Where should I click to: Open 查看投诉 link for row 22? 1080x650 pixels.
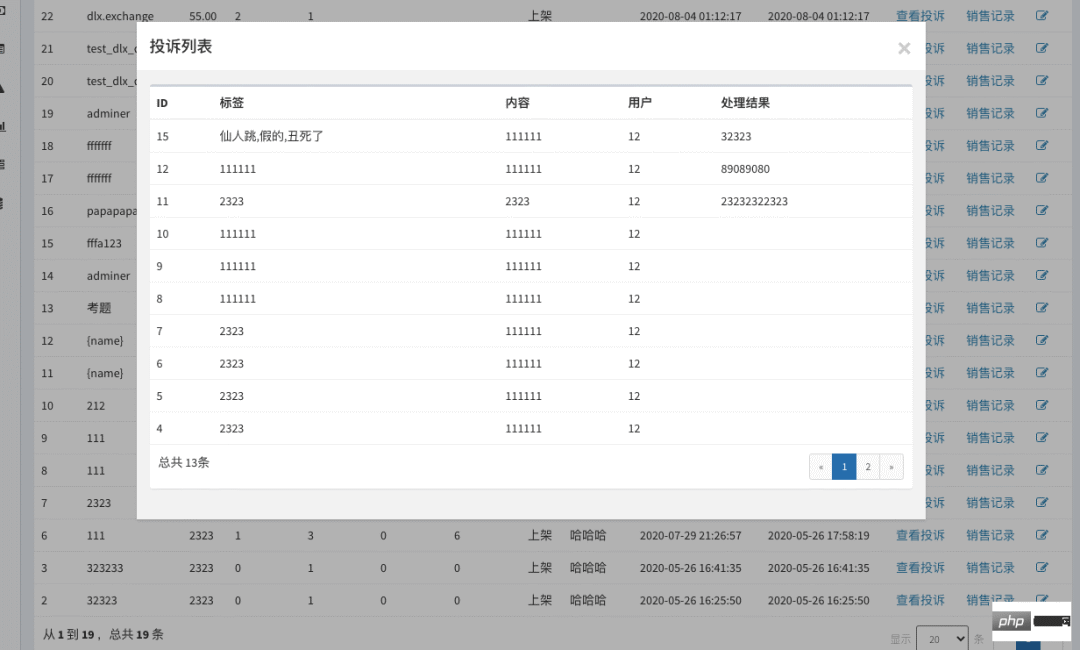click(x=920, y=16)
